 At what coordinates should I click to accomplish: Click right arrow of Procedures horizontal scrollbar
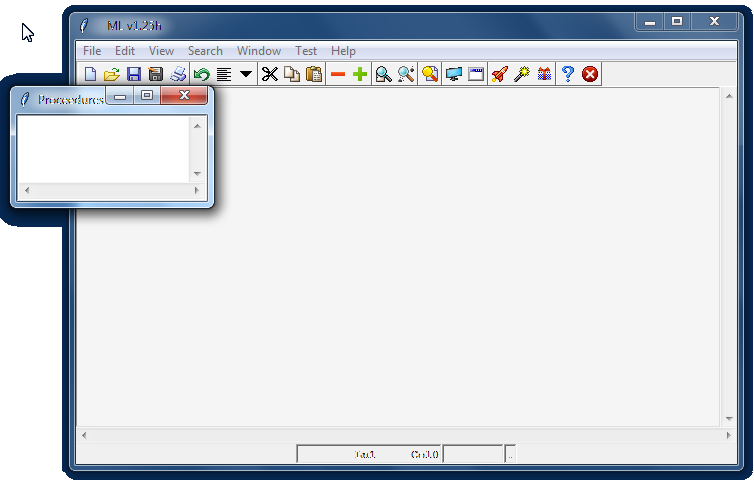(x=197, y=190)
